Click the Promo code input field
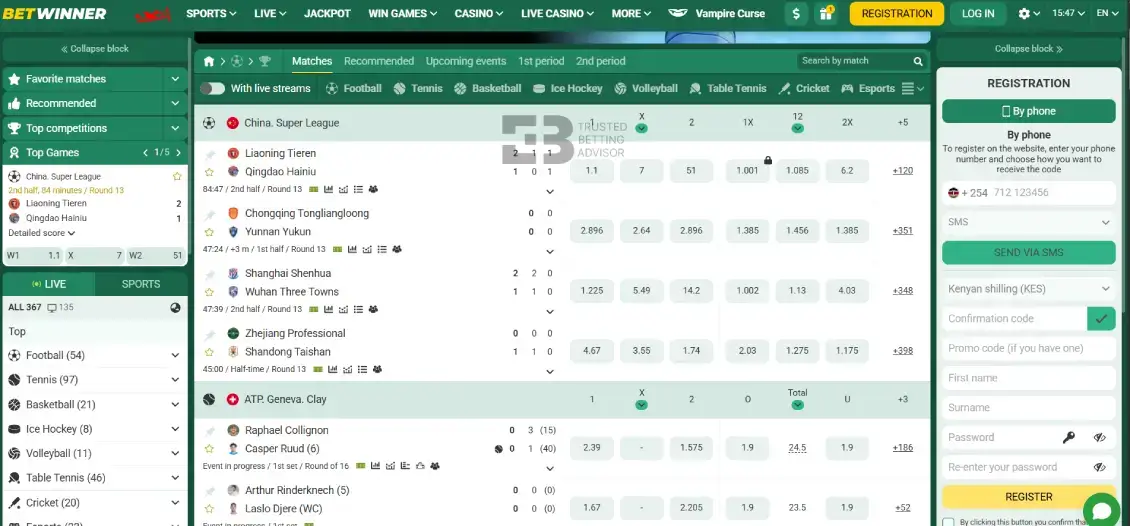The height and width of the screenshot is (526, 1130). point(1028,348)
